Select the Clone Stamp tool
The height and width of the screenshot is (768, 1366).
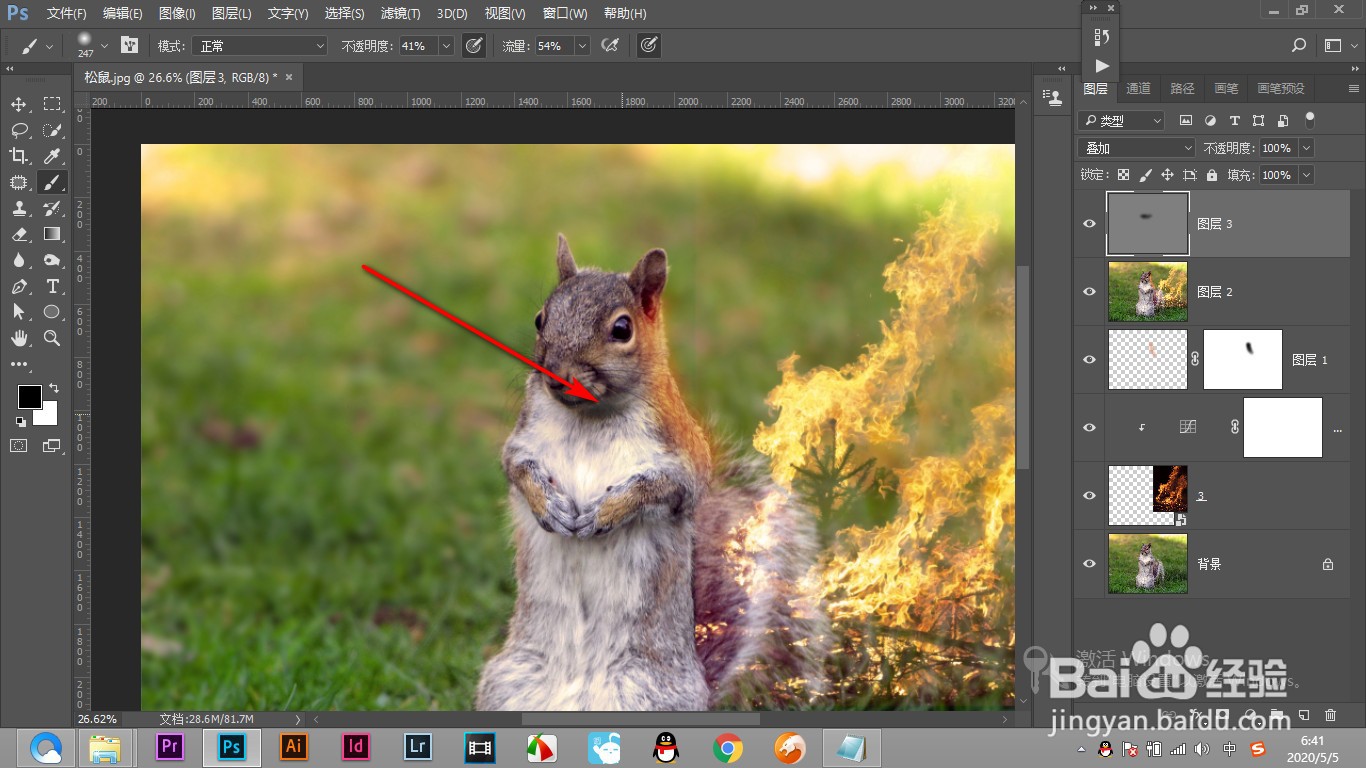(x=19, y=208)
